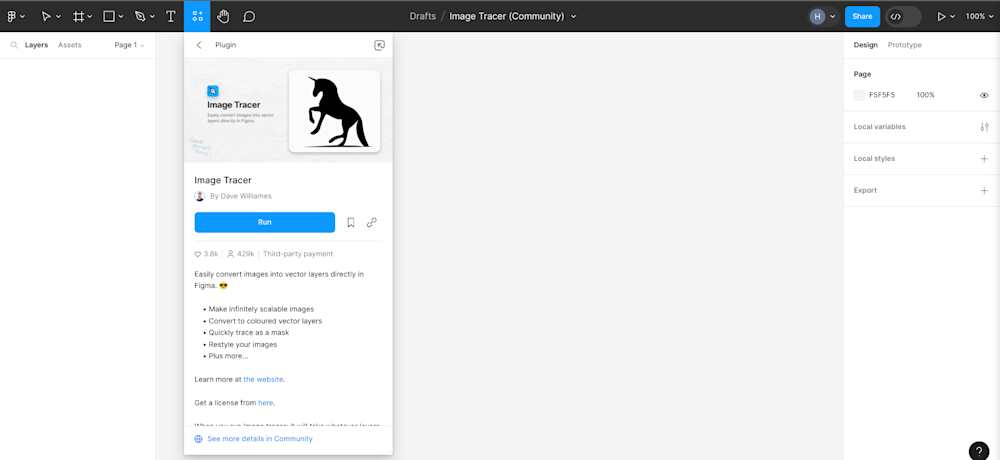
Task: Click the Share button
Action: pyautogui.click(x=862, y=17)
